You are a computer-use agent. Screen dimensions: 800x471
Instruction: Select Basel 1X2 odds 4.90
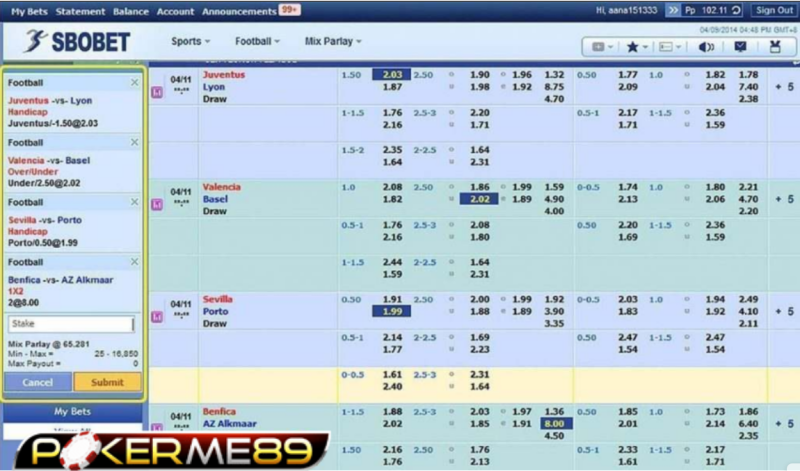554,199
